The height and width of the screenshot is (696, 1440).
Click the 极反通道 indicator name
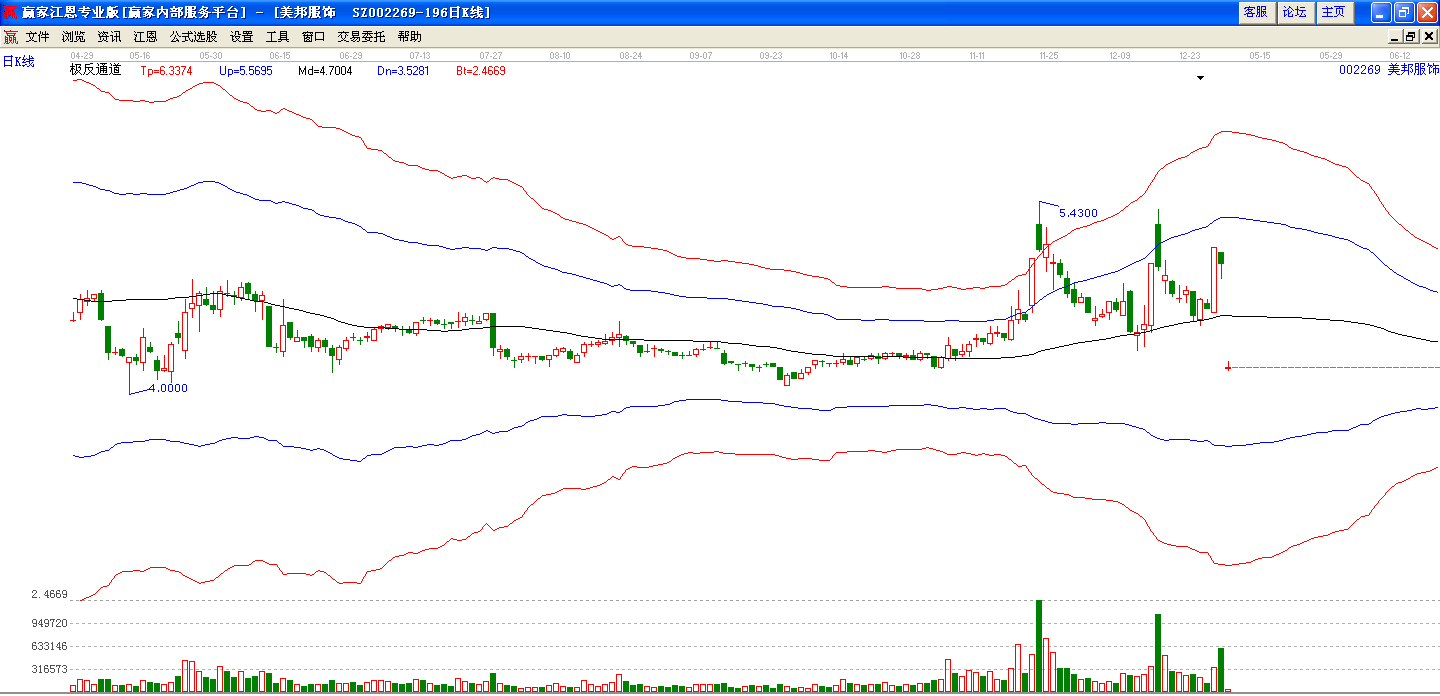(95, 70)
